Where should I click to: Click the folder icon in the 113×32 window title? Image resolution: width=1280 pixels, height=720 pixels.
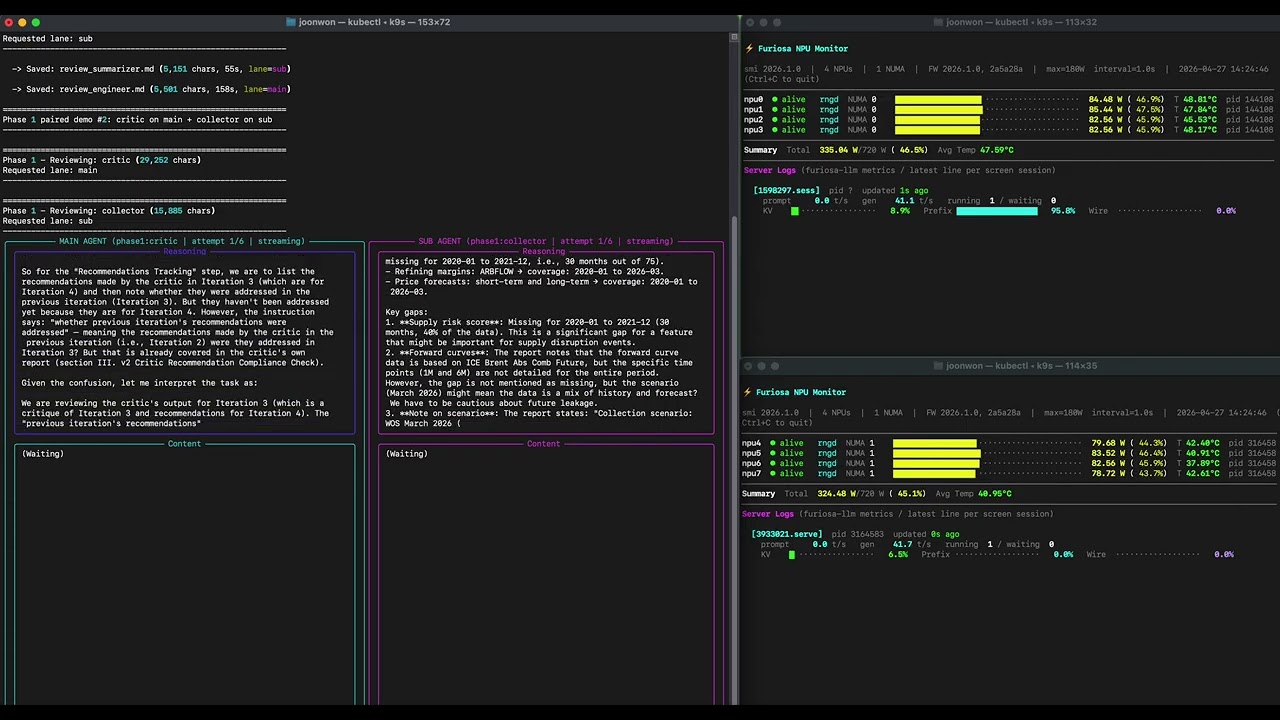coord(938,22)
